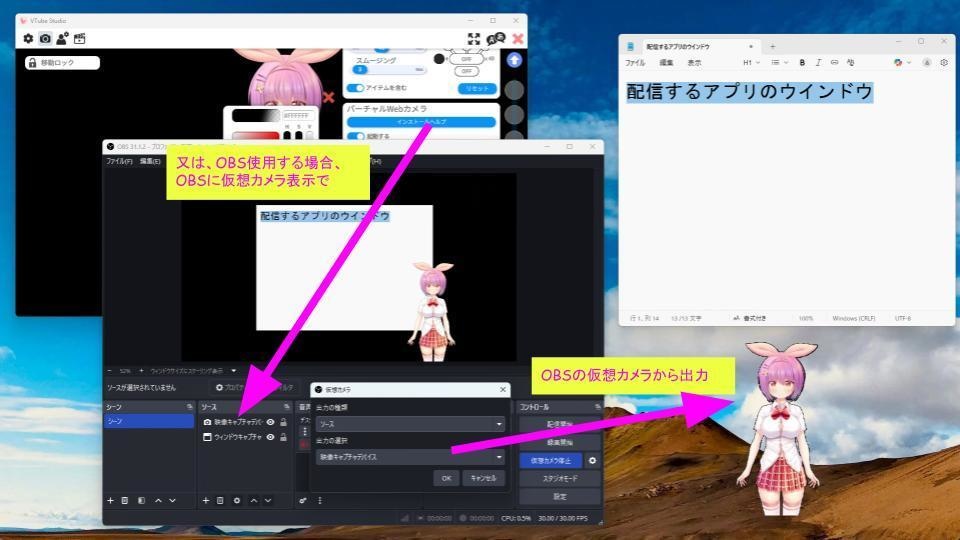Screen dimensions: 960x540
Task: Toggle lock on ウィンドウキャプチャ source
Action: point(283,437)
